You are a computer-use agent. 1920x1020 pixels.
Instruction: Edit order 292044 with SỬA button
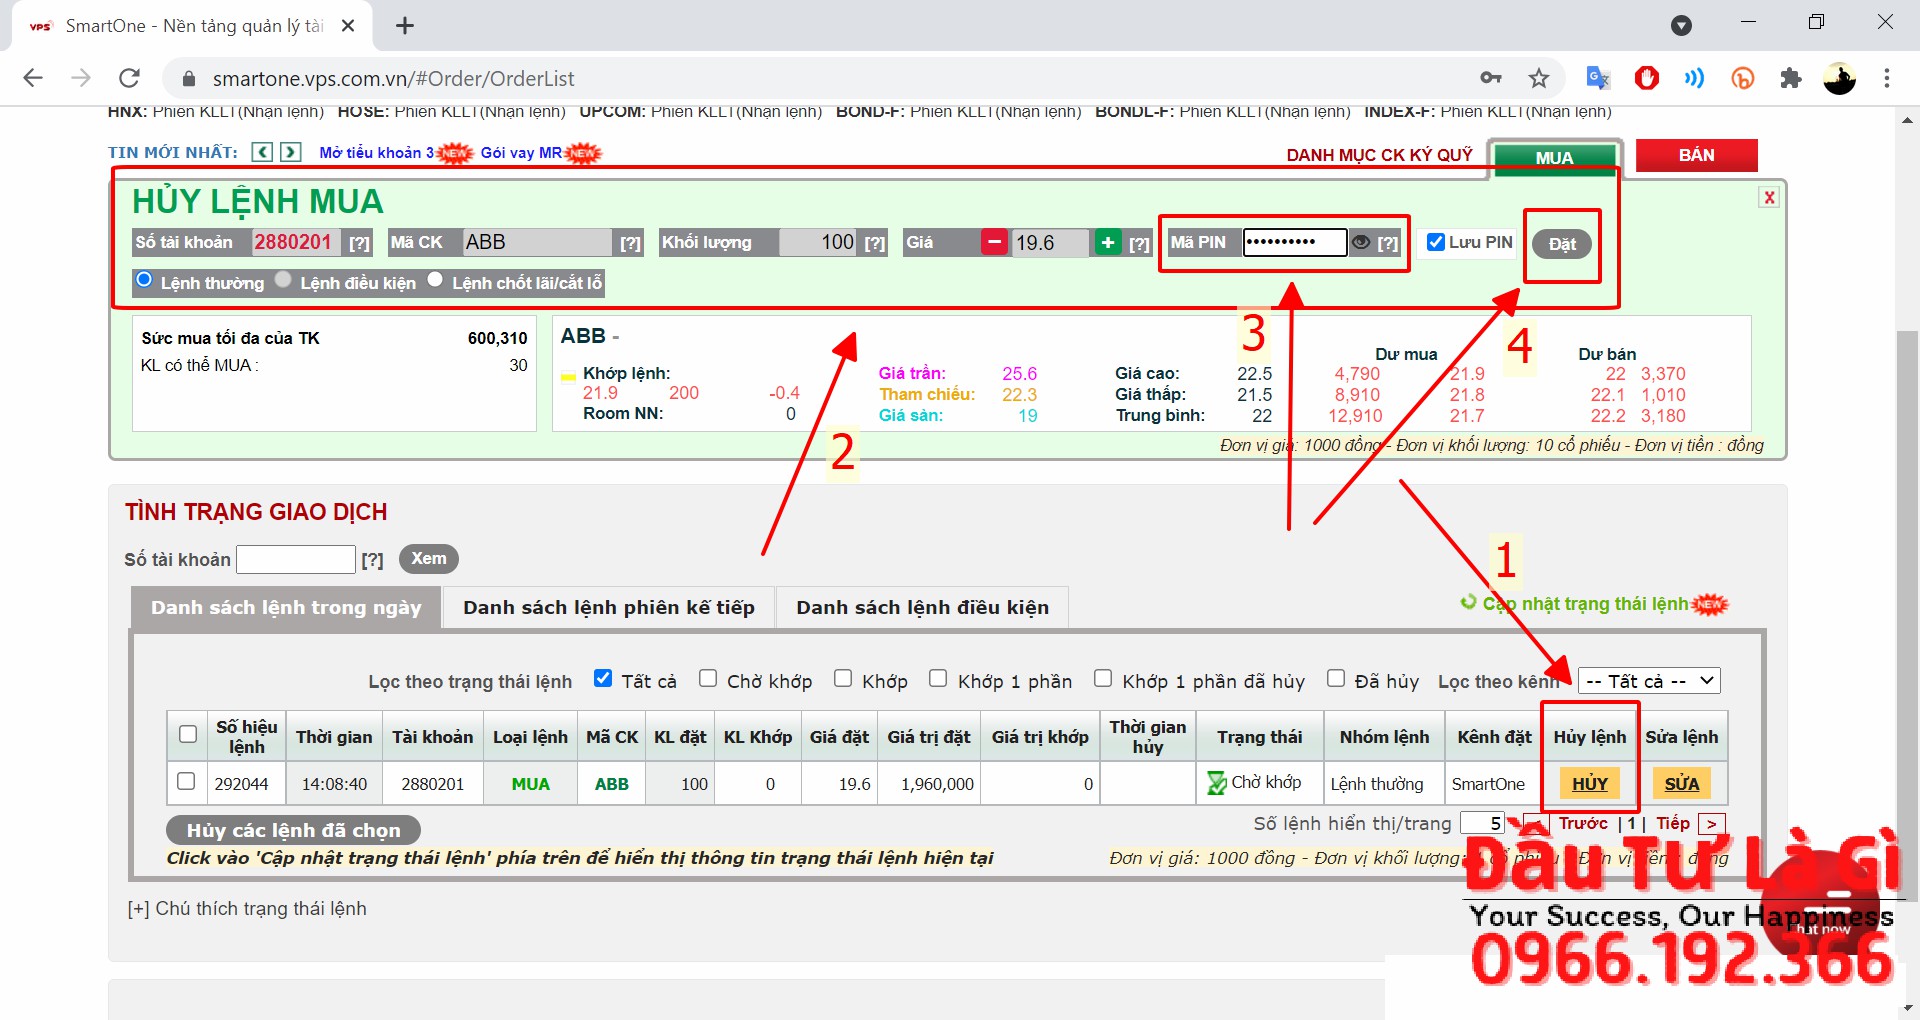[x=1681, y=783]
